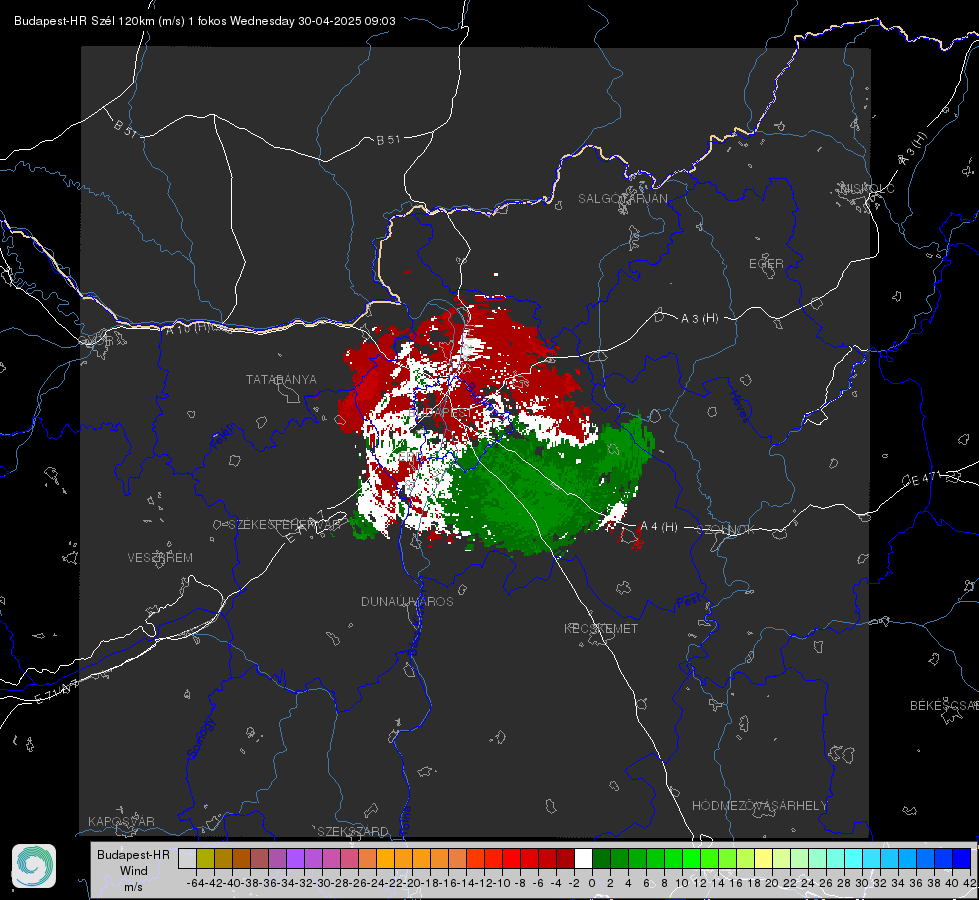Click the swirl logo icon at bottom left
Screen dimensions: 979x900
click(34, 866)
